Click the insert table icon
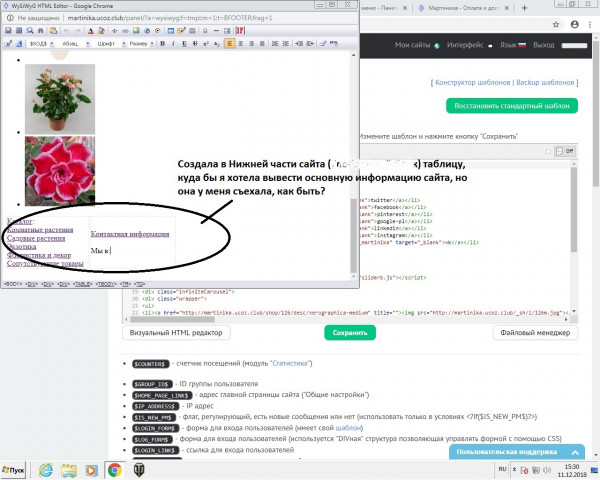 (171, 31)
